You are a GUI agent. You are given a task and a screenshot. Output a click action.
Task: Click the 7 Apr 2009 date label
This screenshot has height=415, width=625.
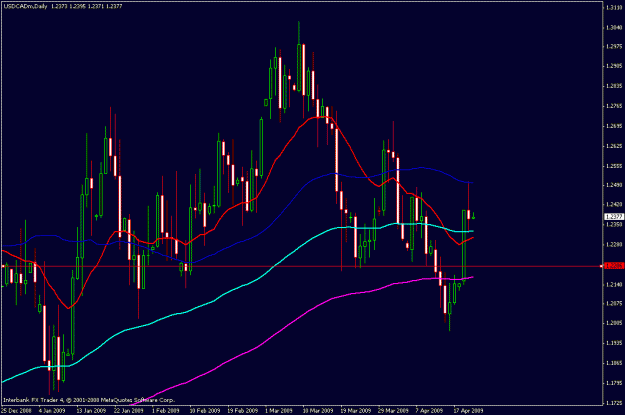coord(429,411)
